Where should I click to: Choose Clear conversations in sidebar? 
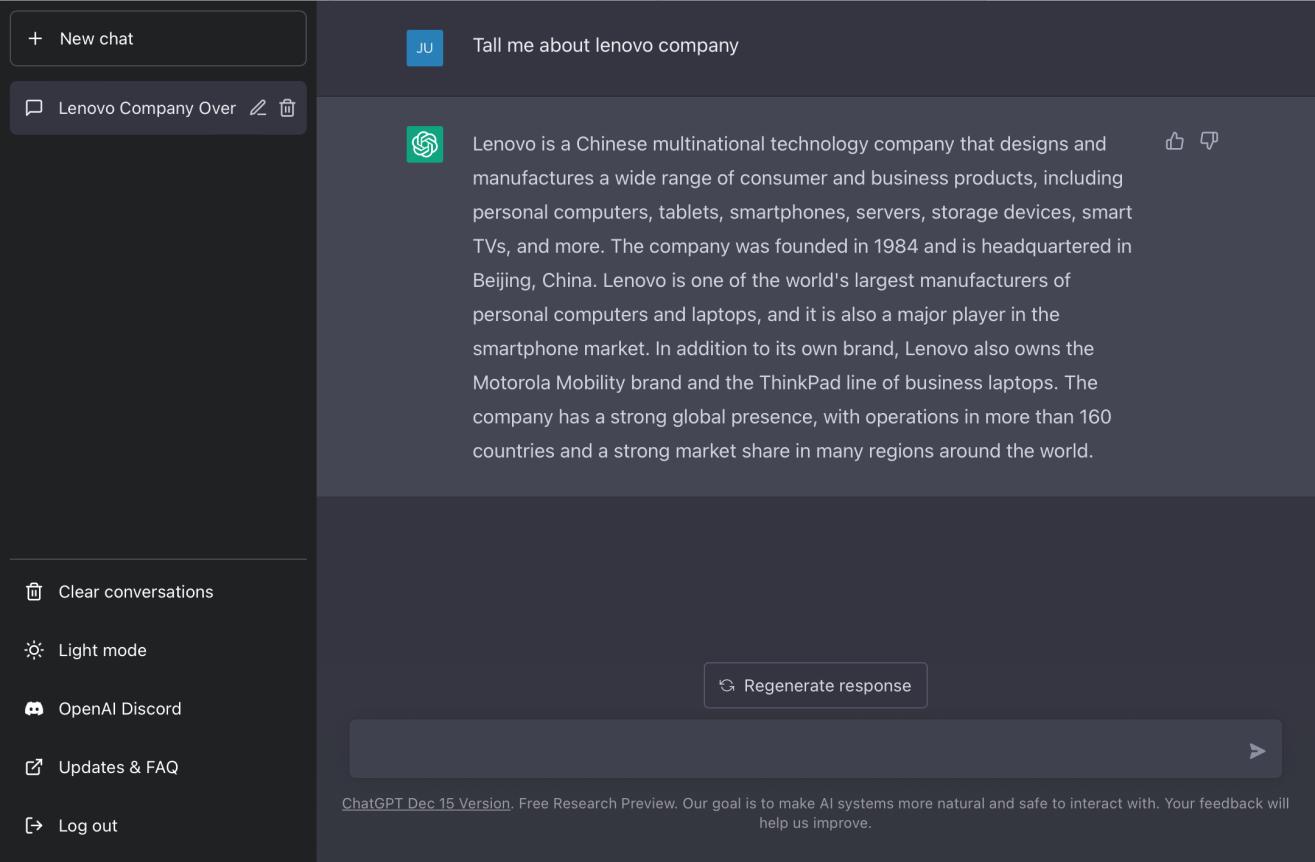coord(135,592)
